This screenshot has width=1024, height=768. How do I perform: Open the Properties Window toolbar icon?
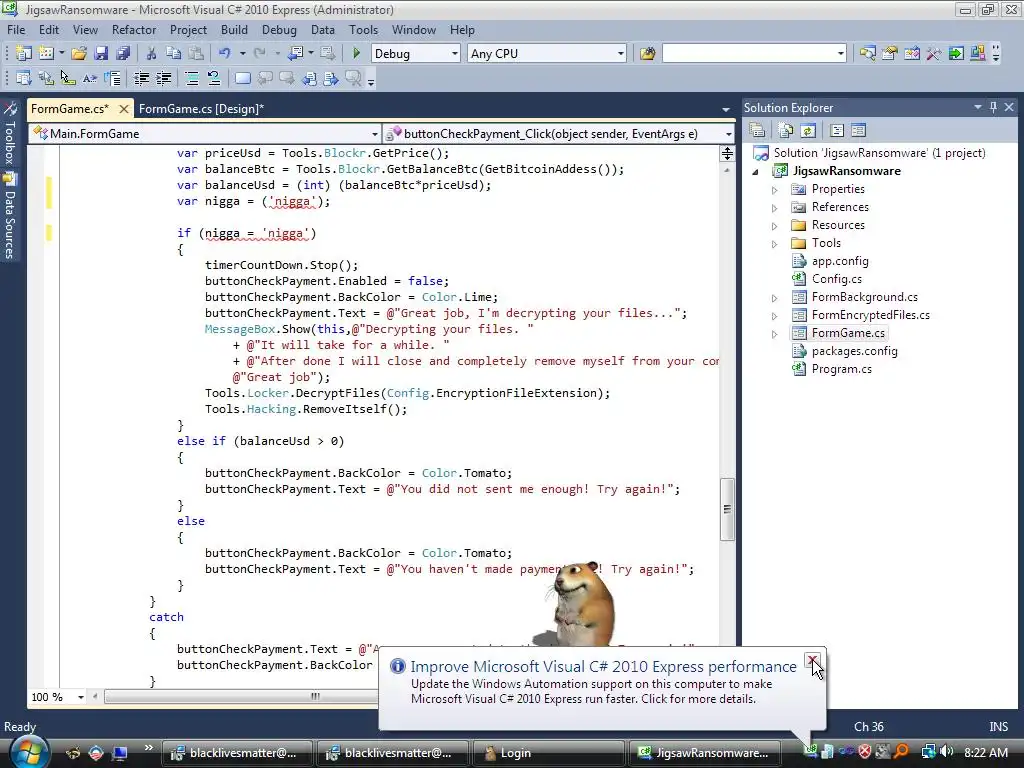[x=889, y=54]
